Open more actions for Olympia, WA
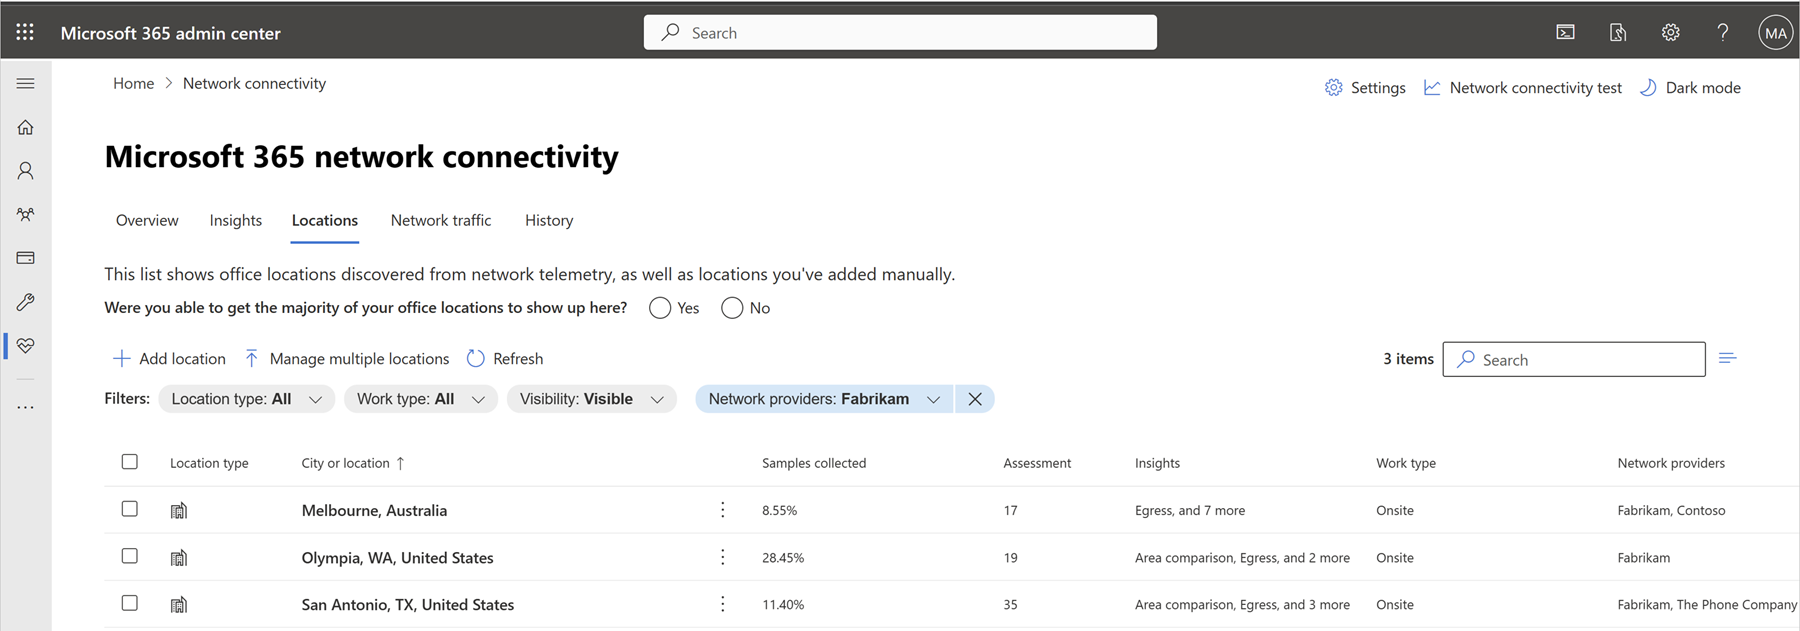1800x631 pixels. 723,557
